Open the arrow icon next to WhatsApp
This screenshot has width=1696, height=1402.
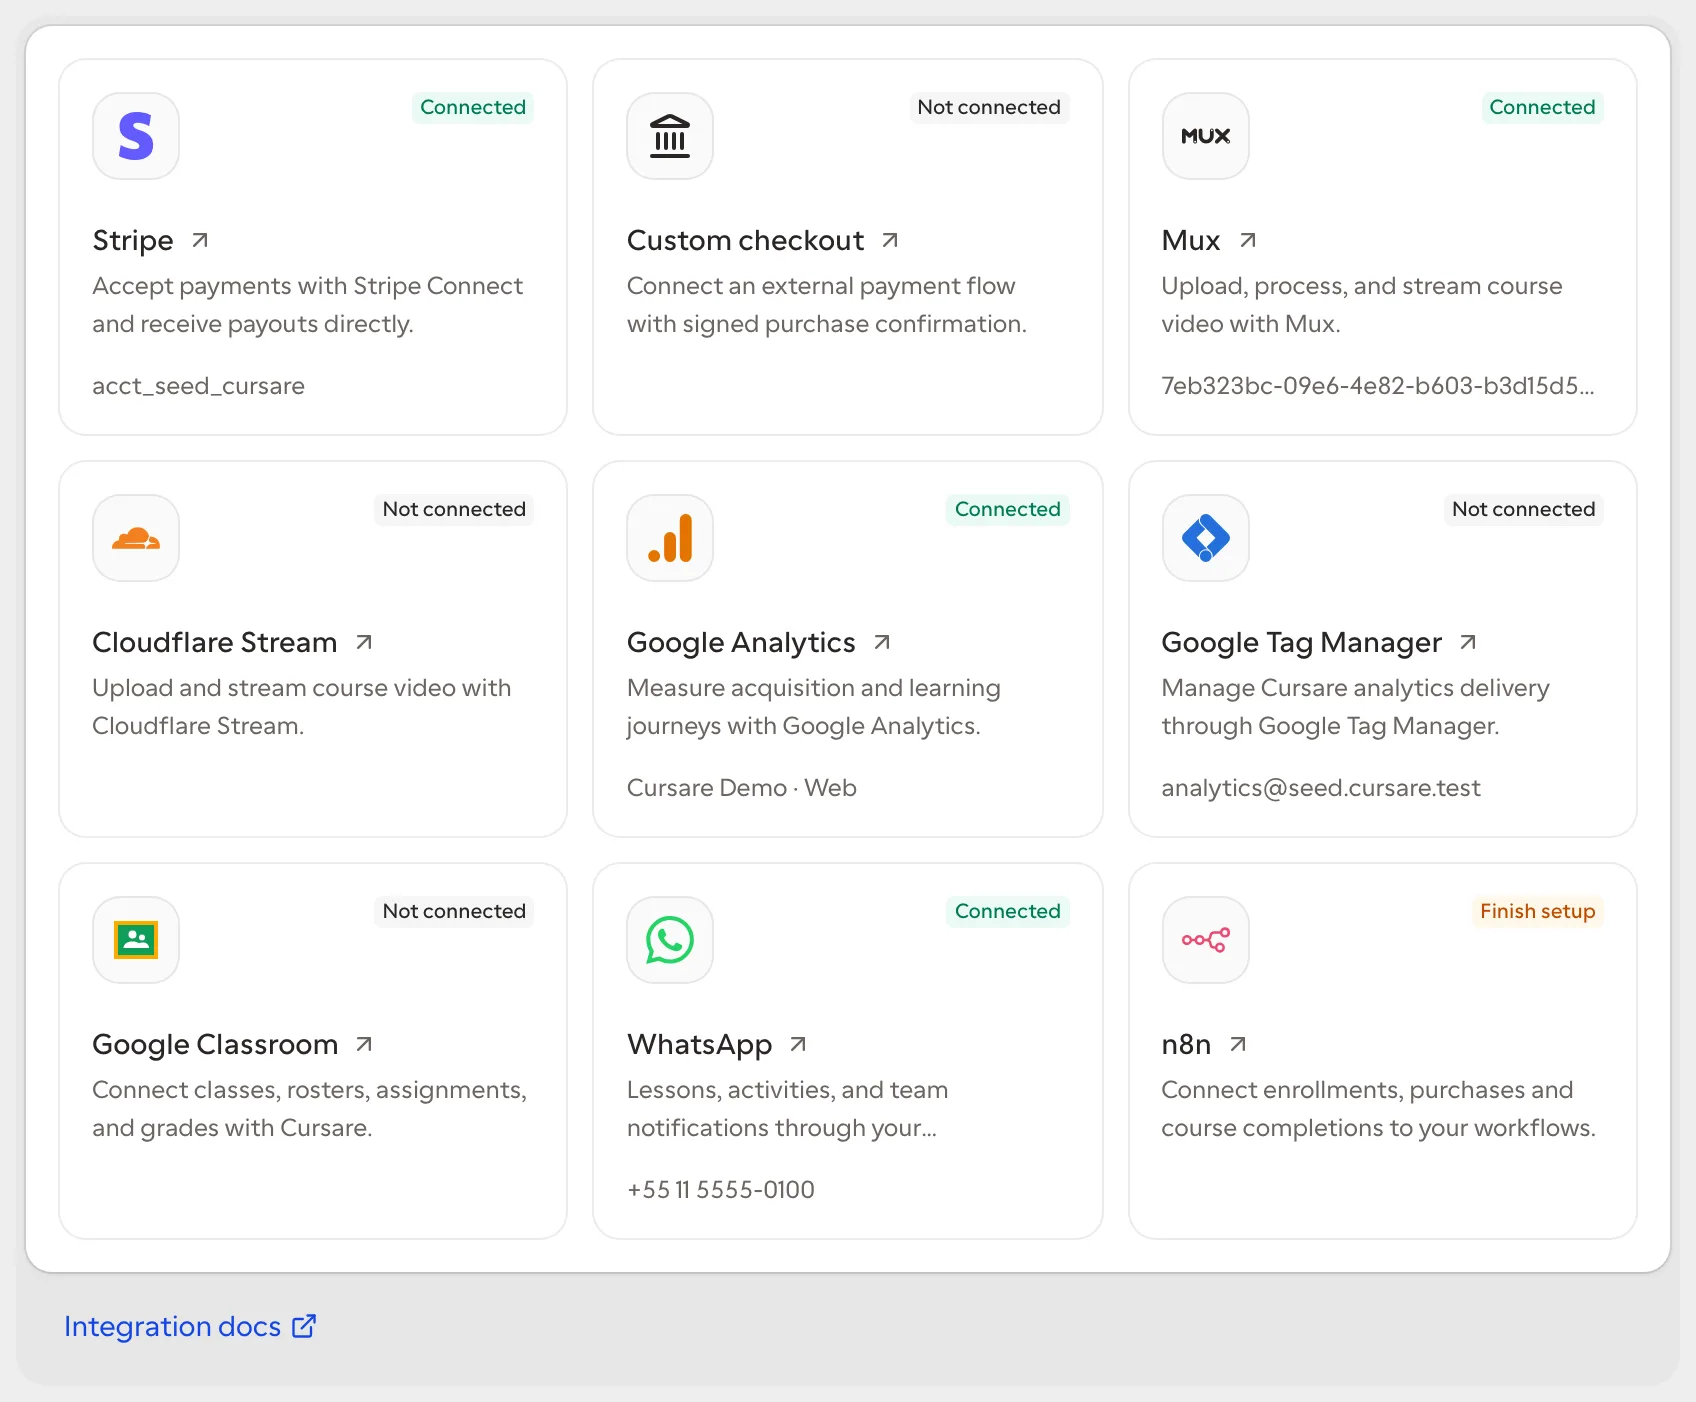[x=798, y=1044]
